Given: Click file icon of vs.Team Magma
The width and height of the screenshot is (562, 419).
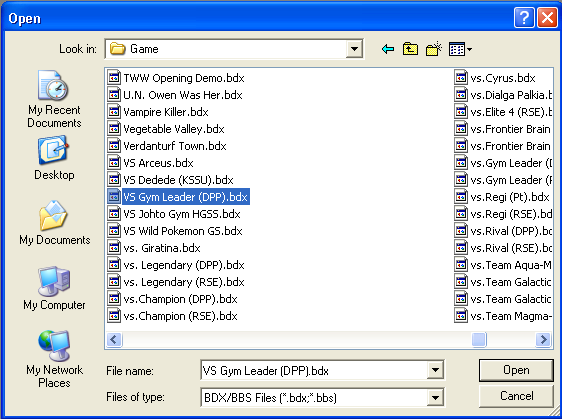Looking at the screenshot, I should (461, 316).
